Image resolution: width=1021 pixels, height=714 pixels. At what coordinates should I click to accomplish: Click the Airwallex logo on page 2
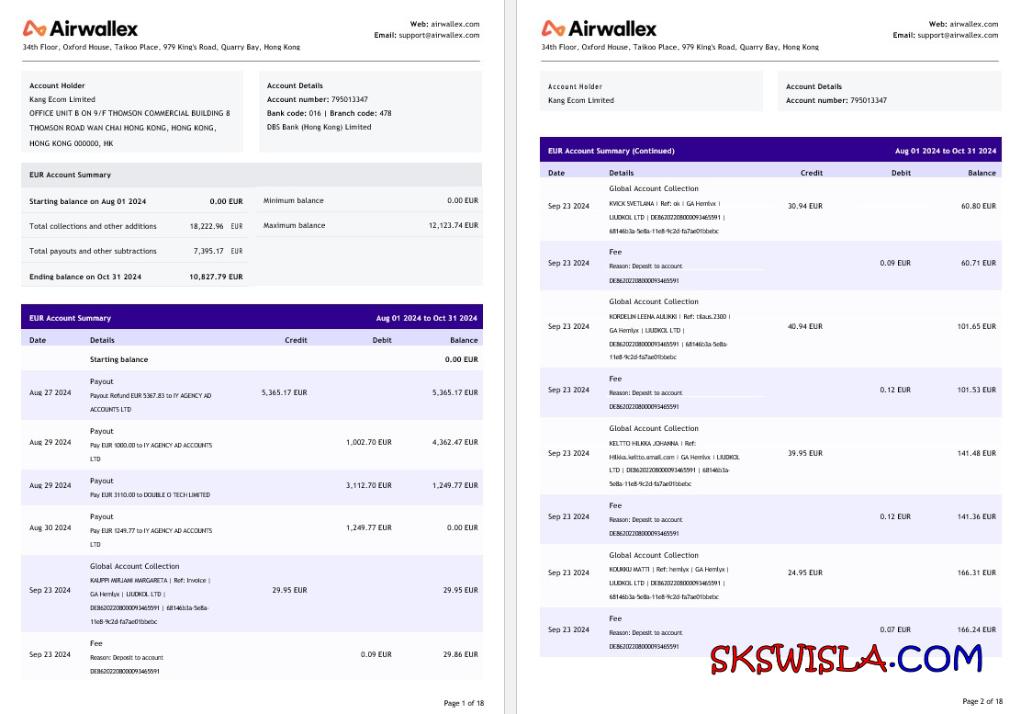point(599,28)
